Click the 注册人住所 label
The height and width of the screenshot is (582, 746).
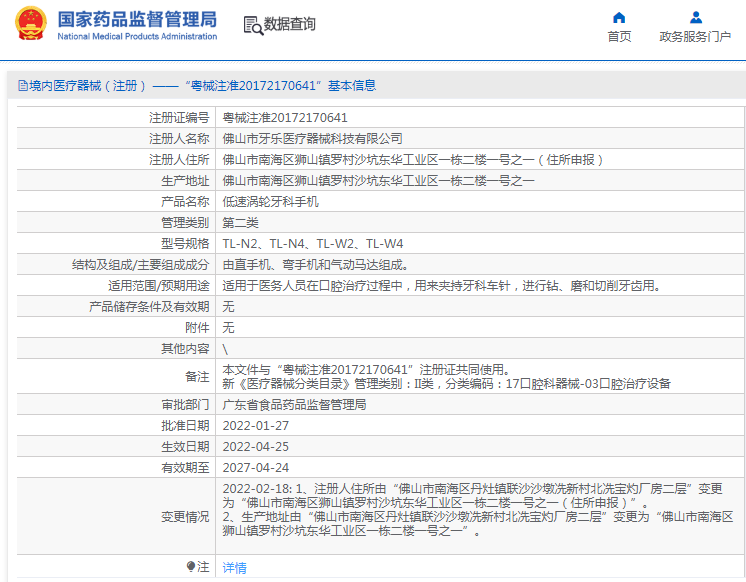(x=179, y=159)
